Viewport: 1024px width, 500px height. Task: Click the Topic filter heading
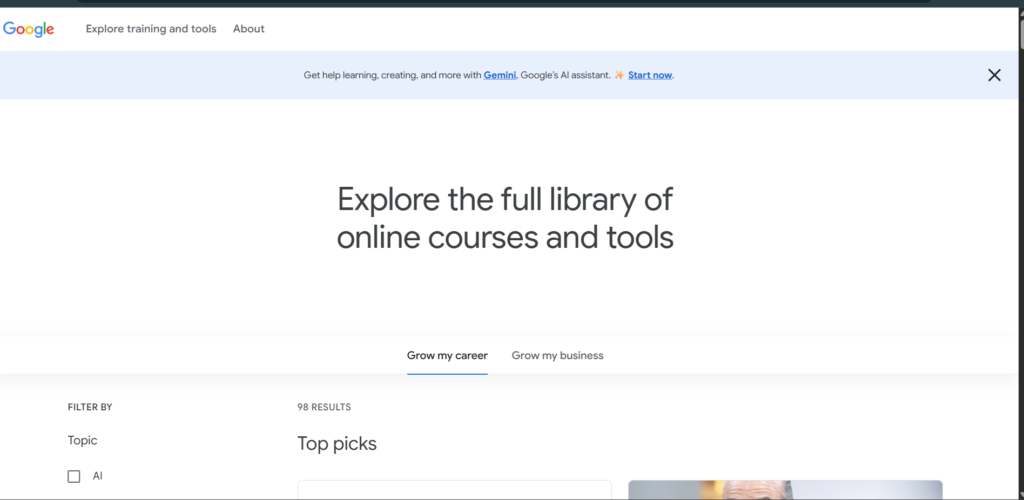[x=82, y=441]
